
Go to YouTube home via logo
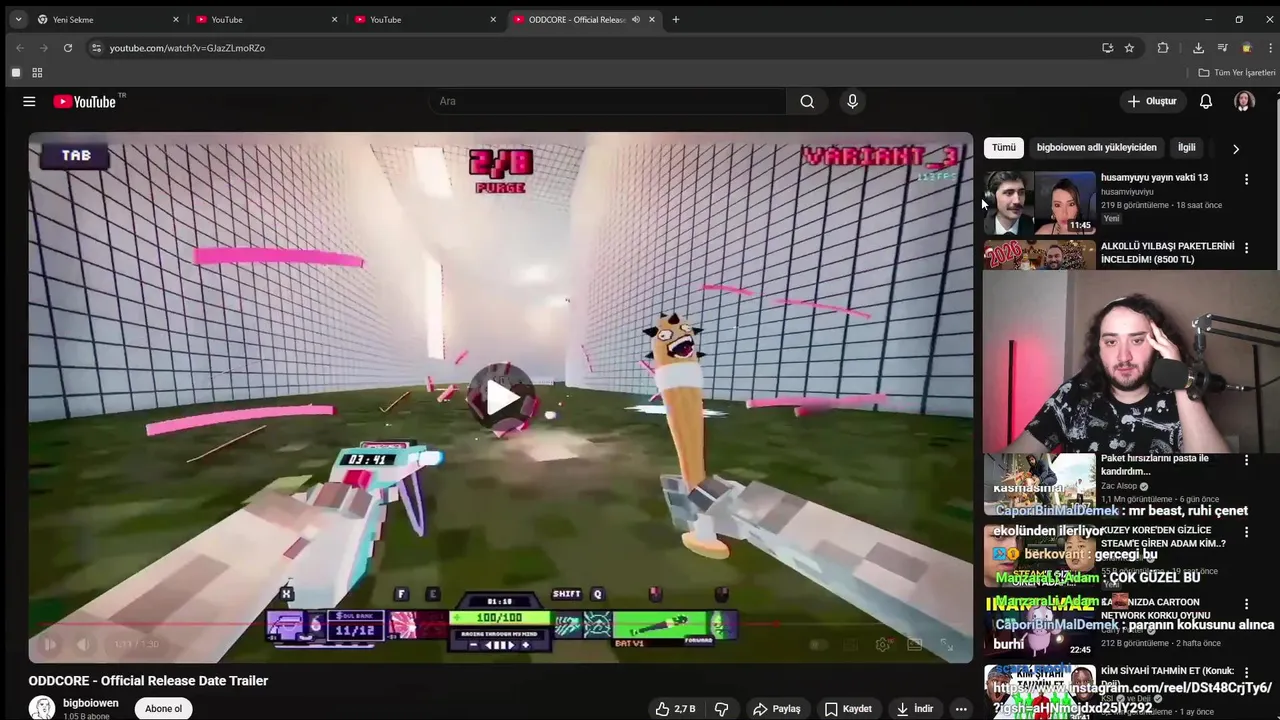[x=85, y=101]
